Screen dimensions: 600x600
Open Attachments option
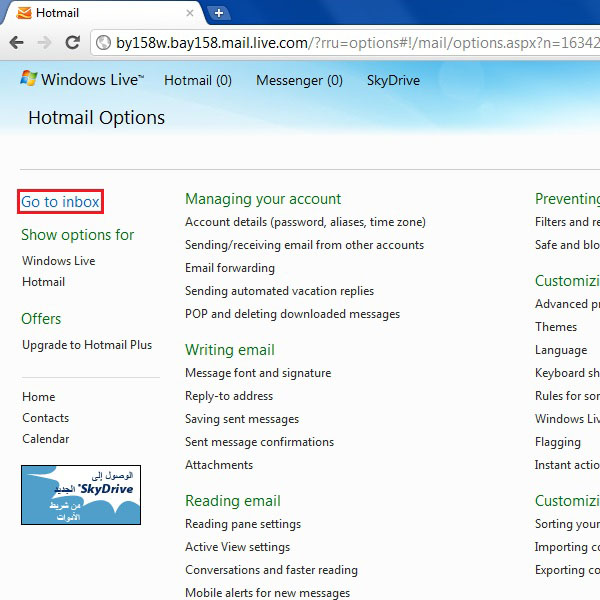click(219, 465)
